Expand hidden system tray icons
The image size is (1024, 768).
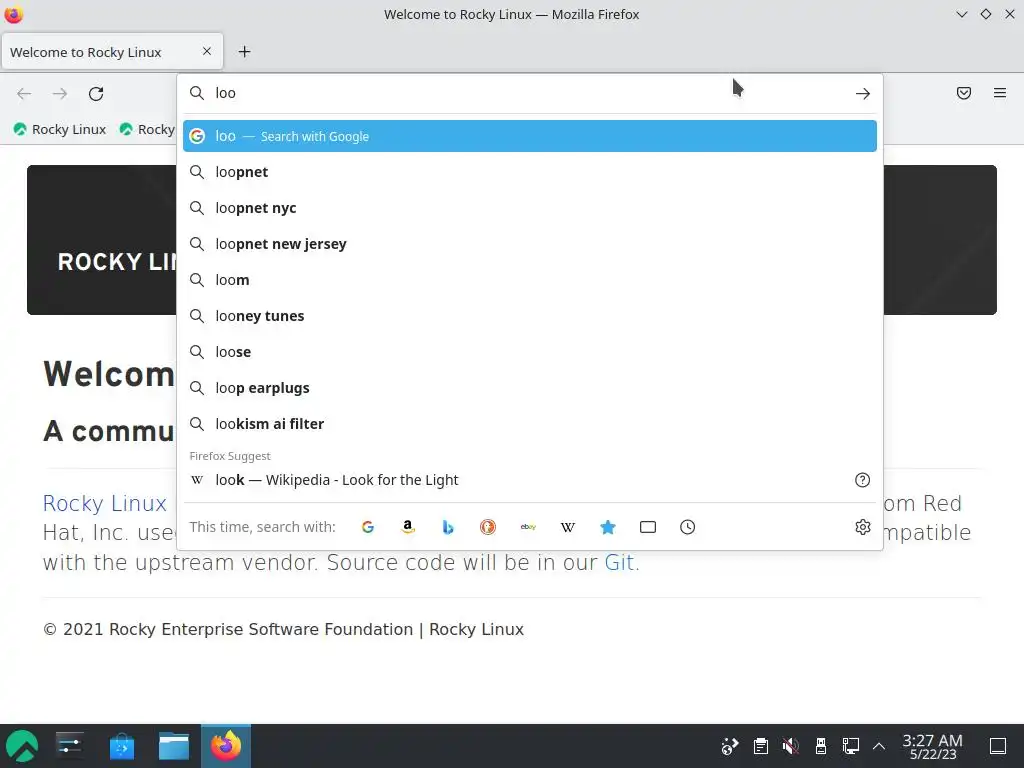(879, 746)
